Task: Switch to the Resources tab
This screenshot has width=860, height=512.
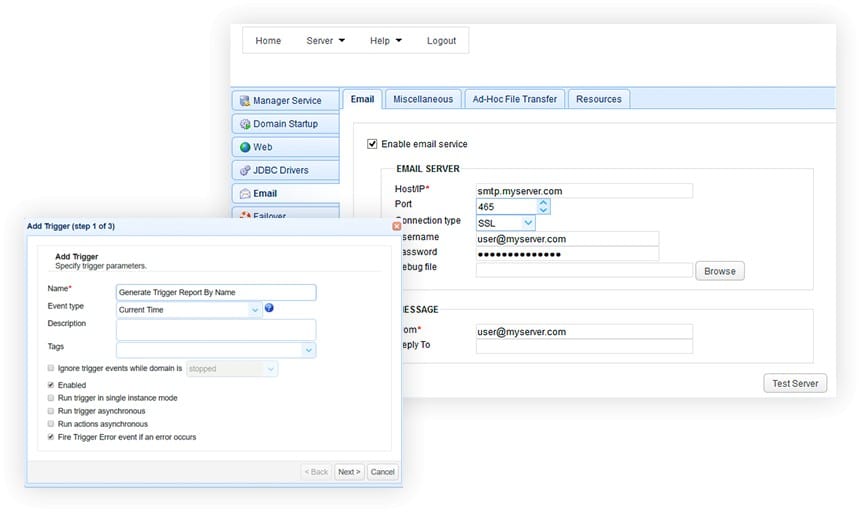Action: coord(598,99)
